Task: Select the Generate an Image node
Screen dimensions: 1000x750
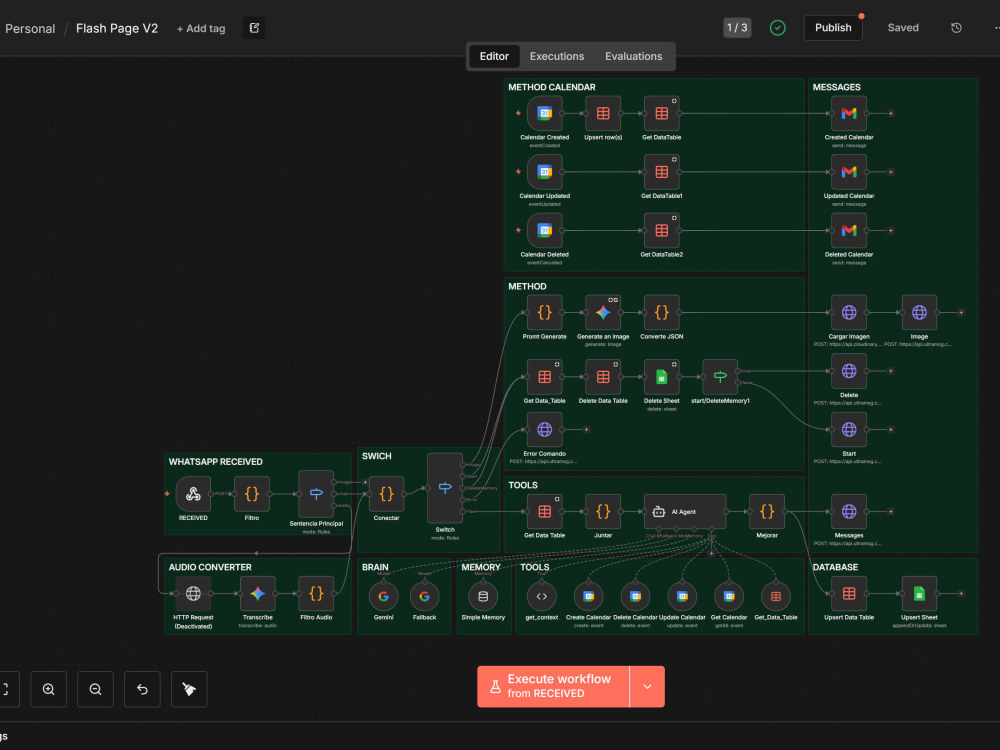Action: click(603, 312)
